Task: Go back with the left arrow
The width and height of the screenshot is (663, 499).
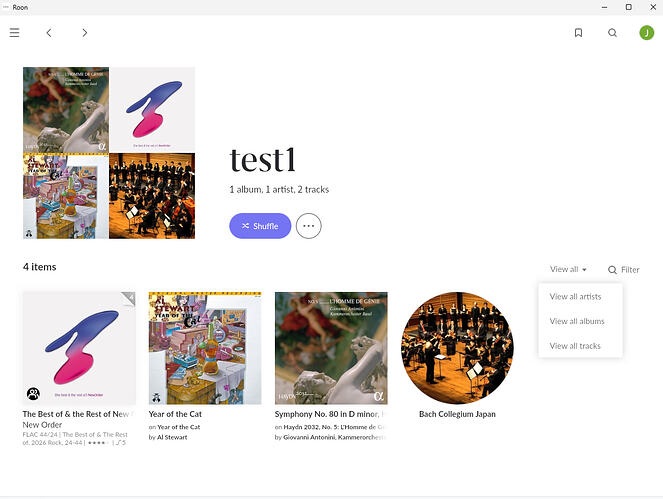Action: (x=49, y=33)
